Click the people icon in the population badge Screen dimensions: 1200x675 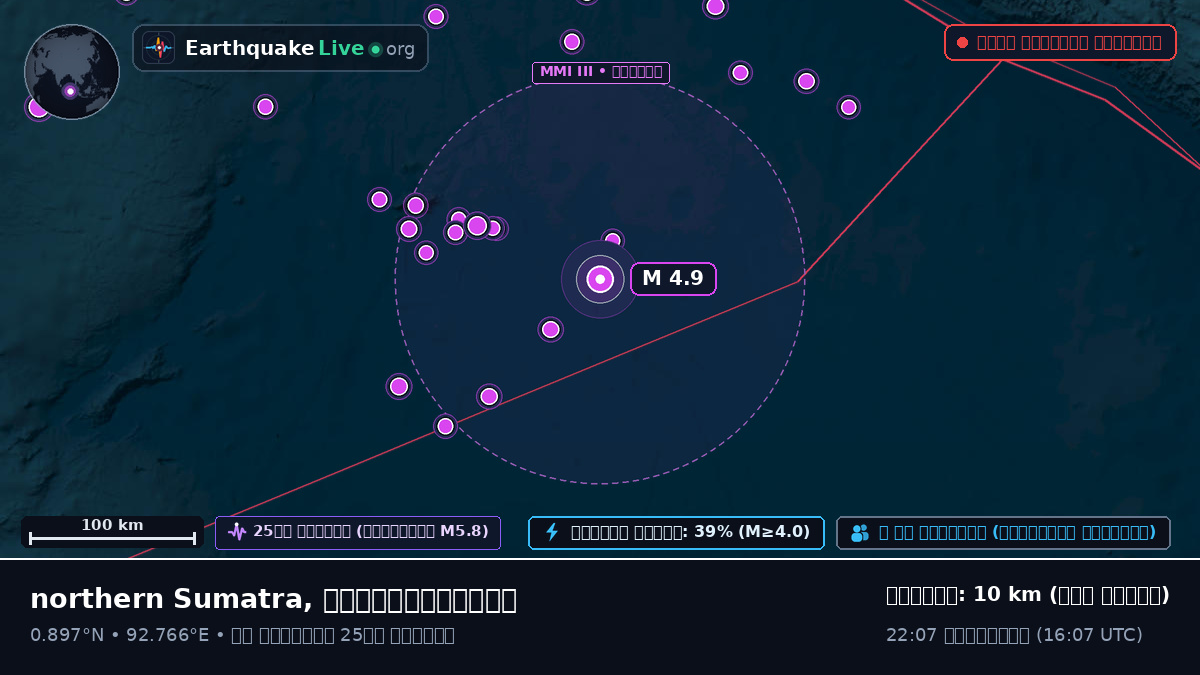(860, 533)
